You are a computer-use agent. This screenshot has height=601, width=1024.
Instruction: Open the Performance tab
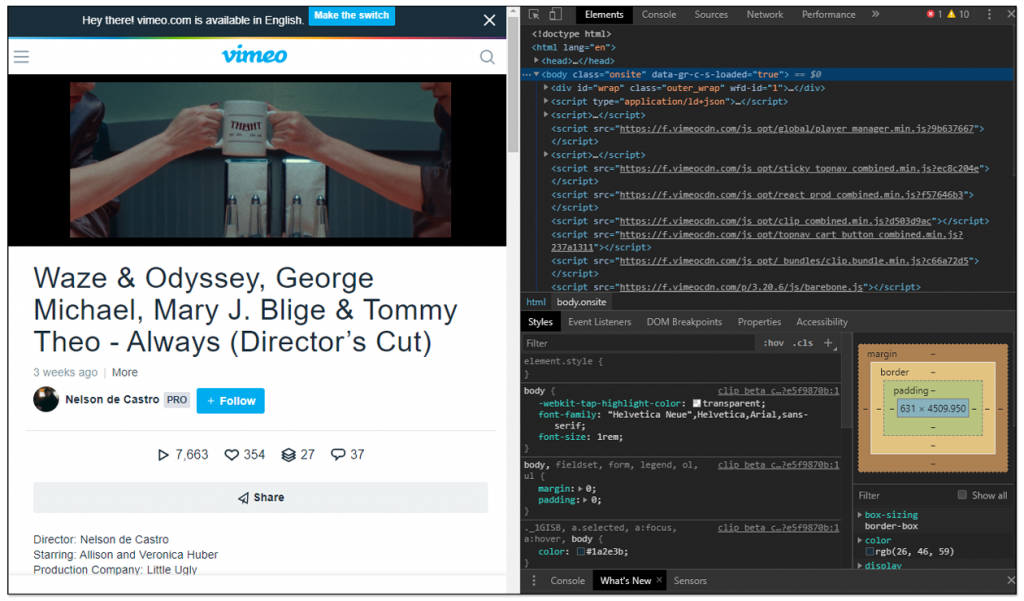(x=829, y=14)
